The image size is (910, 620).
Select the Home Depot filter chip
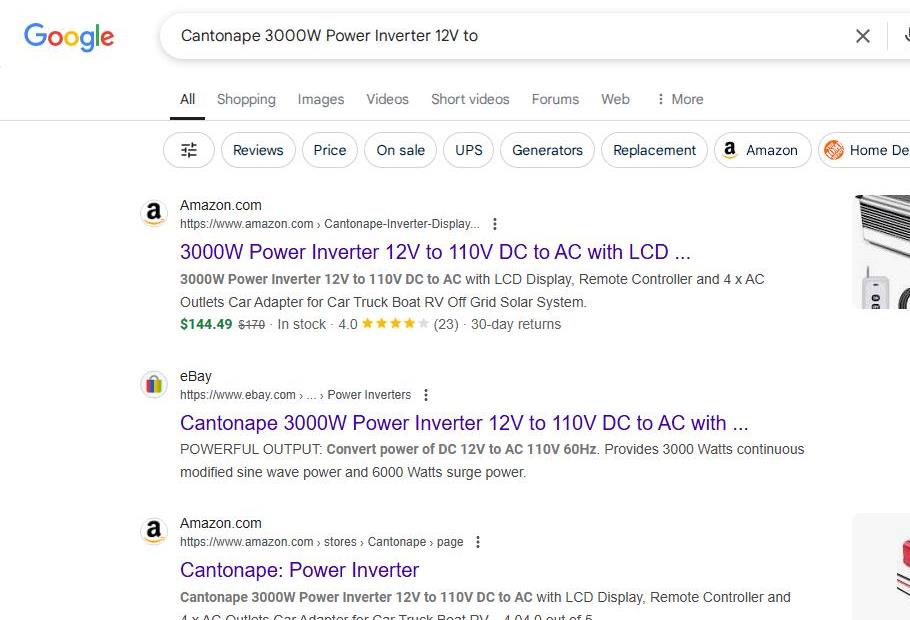pos(865,150)
